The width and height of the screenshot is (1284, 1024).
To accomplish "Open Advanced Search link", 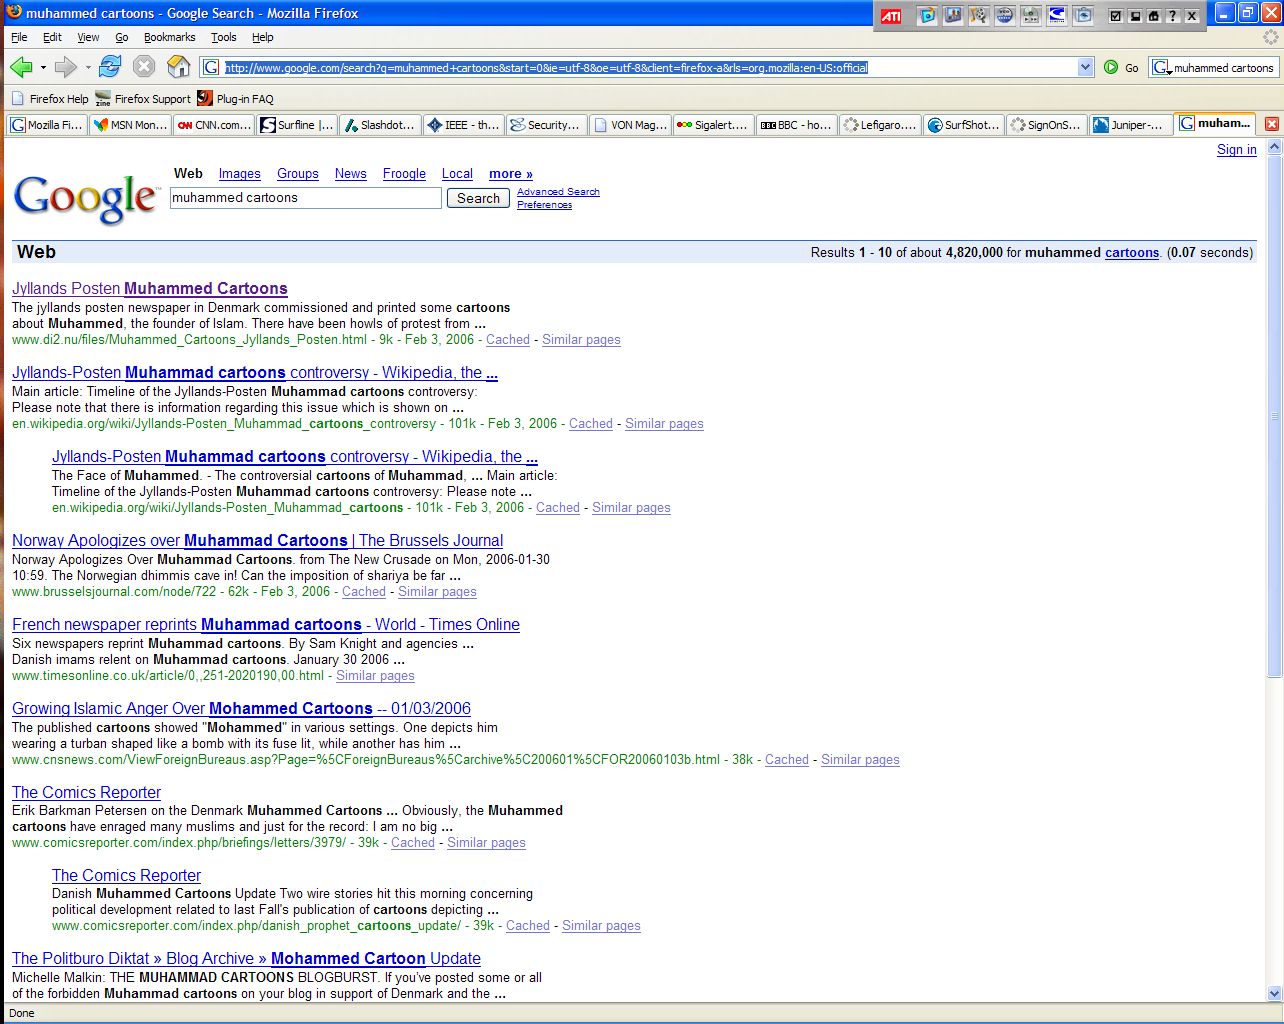I will tap(558, 192).
